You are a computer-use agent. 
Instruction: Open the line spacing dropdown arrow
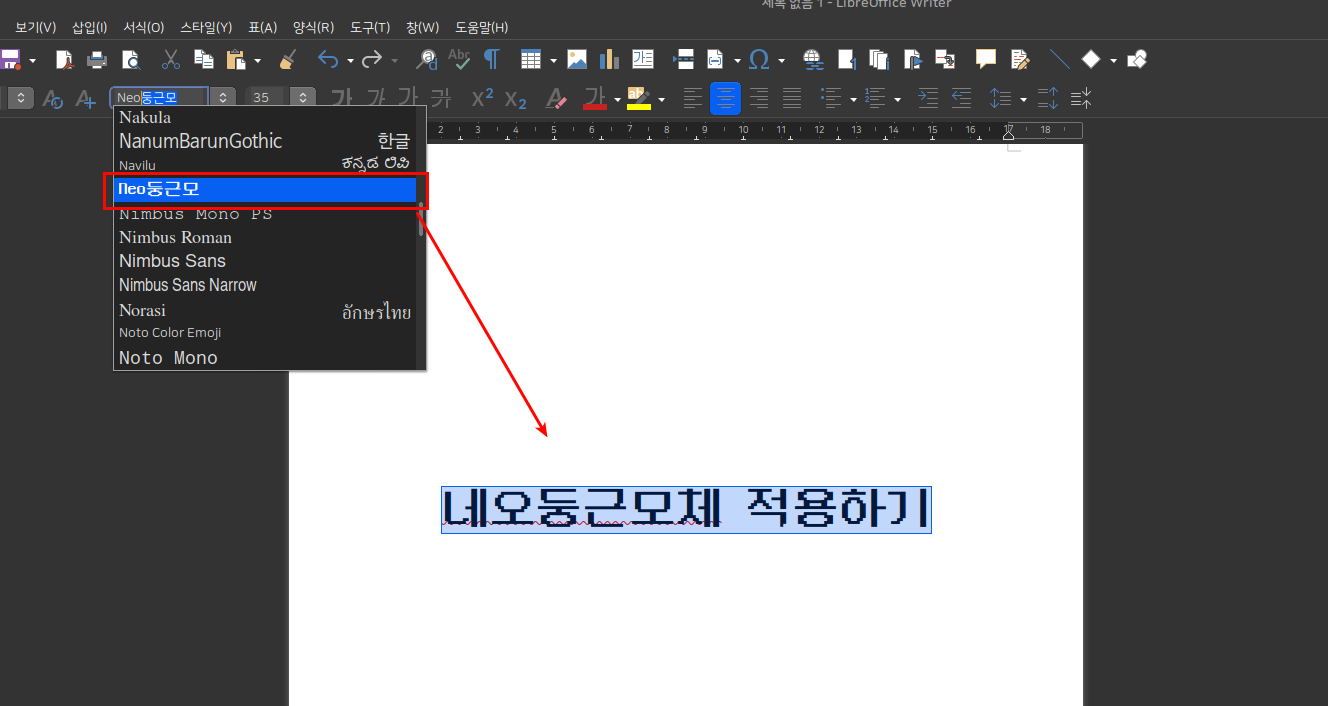click(1023, 99)
